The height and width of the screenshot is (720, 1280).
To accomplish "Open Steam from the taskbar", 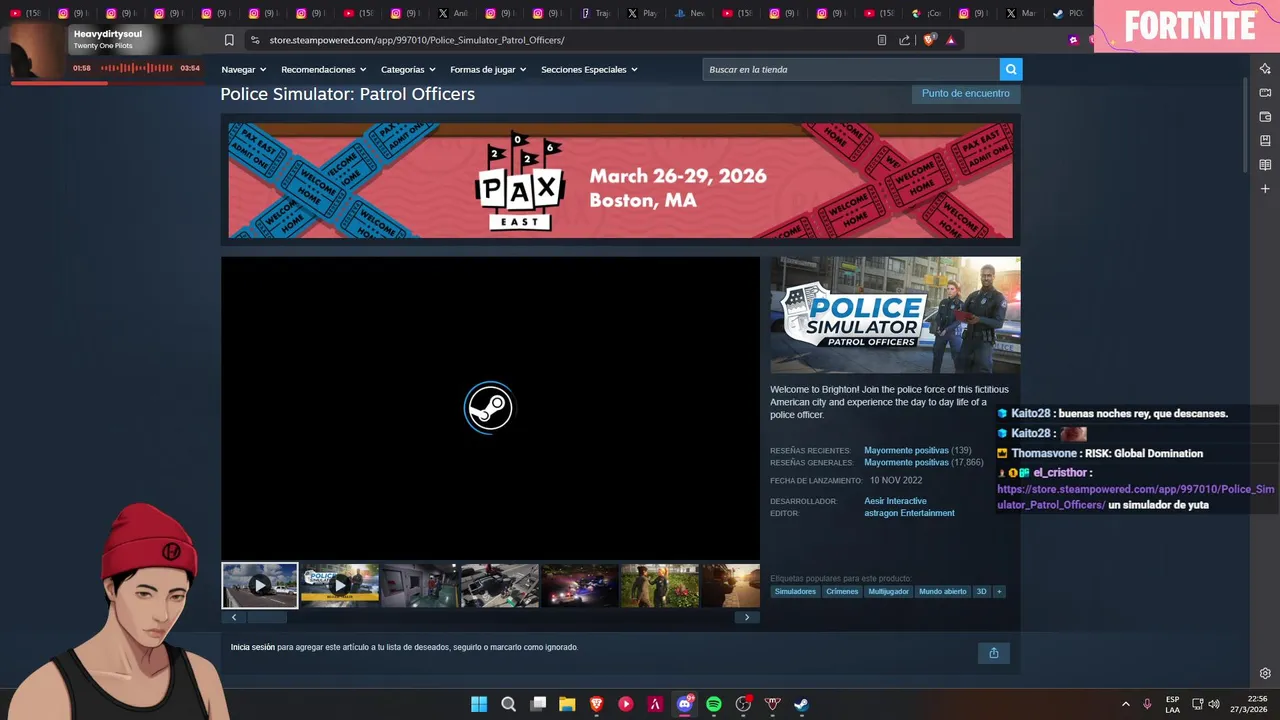I will 802,704.
